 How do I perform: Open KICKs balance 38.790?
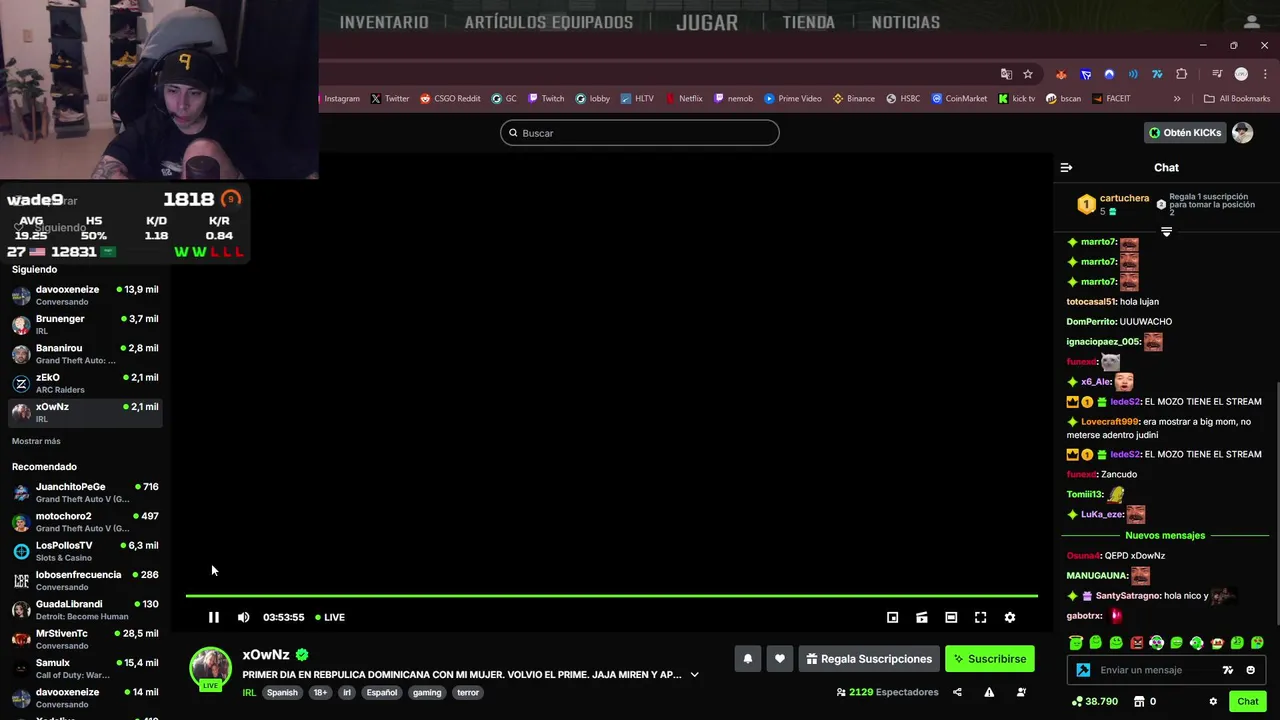pyautogui.click(x=1094, y=702)
